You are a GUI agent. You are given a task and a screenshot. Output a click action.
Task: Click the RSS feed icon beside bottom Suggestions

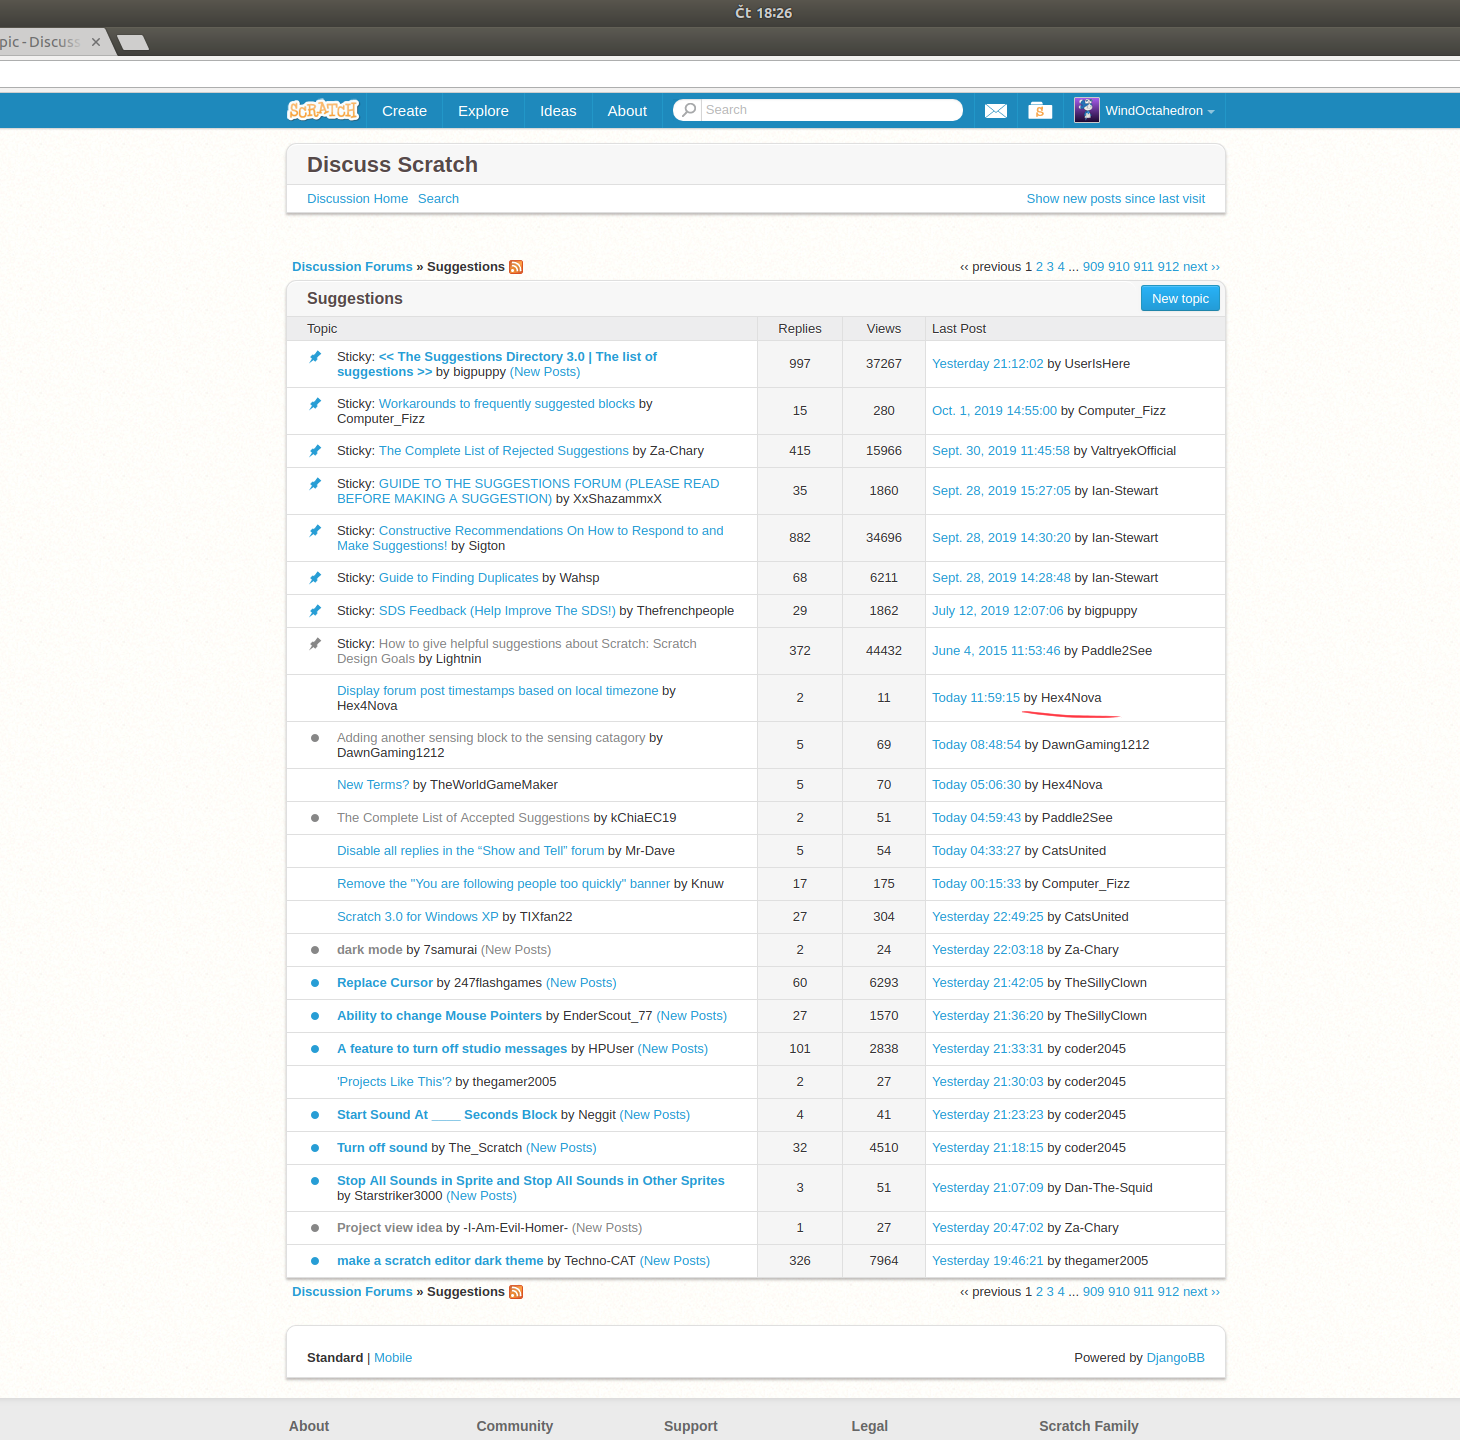[x=516, y=1292]
